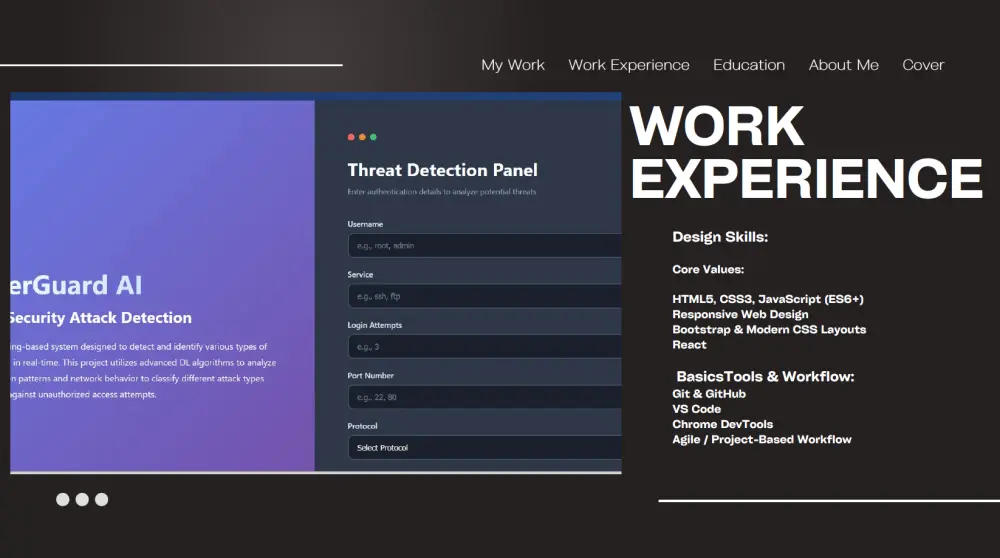Open the Select Protocol dropdown

[485, 448]
